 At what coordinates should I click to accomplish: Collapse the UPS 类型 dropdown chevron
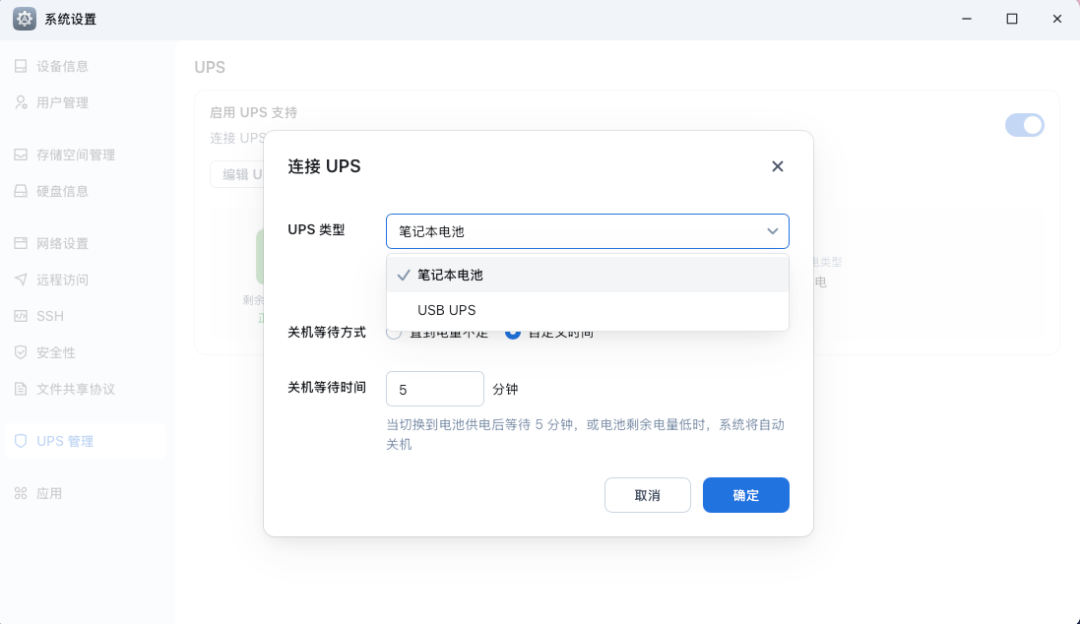coord(772,231)
